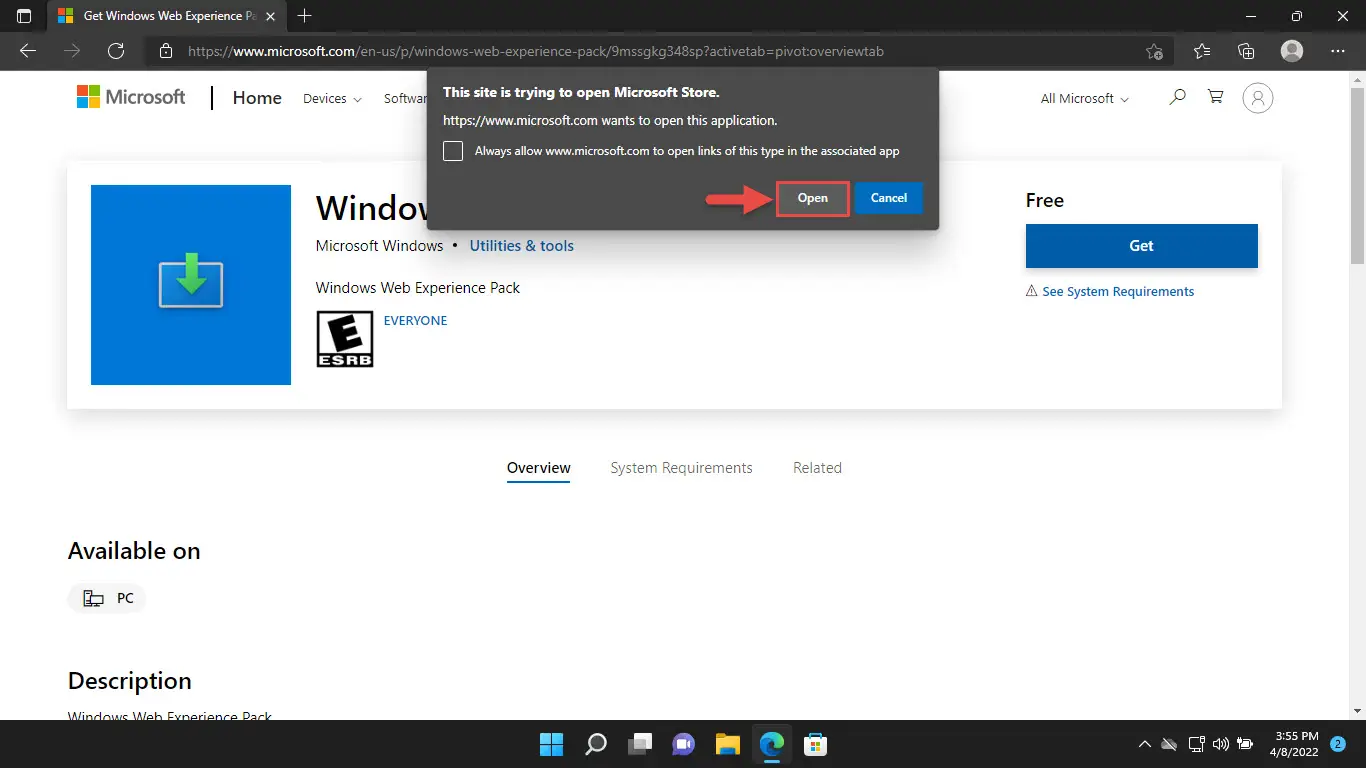Click the site search magnifier icon

pyautogui.click(x=1177, y=97)
